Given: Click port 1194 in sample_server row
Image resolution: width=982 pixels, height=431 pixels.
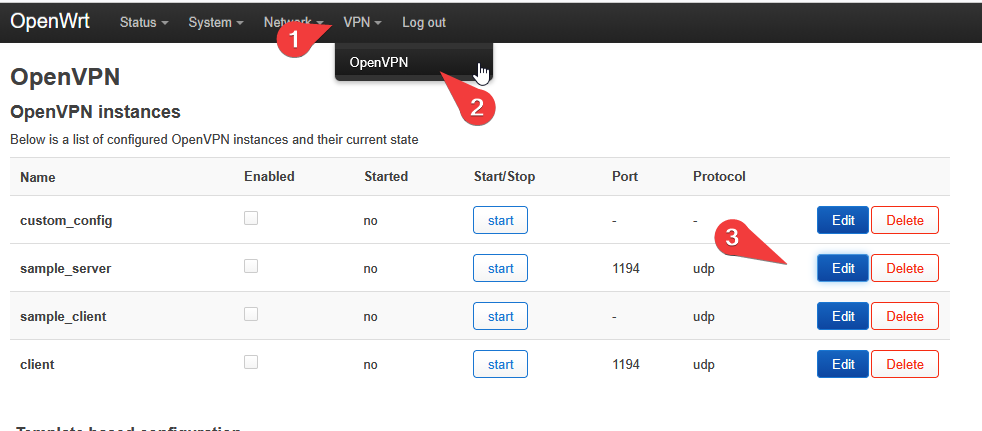Looking at the screenshot, I should pos(626,269).
